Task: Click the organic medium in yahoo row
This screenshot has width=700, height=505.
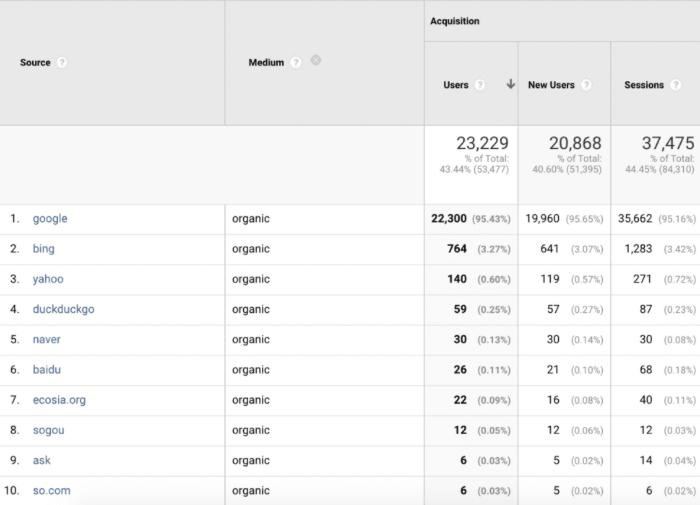Action: pos(251,279)
